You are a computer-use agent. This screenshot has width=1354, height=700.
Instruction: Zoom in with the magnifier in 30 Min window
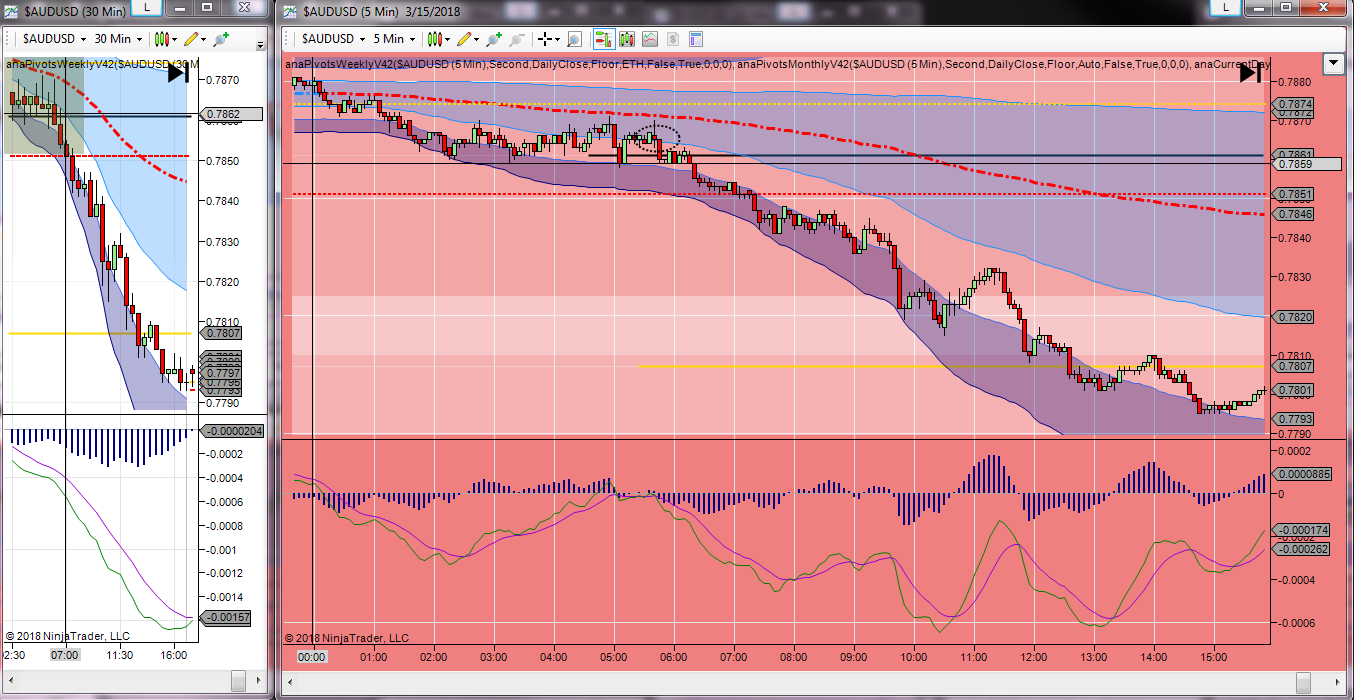coord(220,39)
